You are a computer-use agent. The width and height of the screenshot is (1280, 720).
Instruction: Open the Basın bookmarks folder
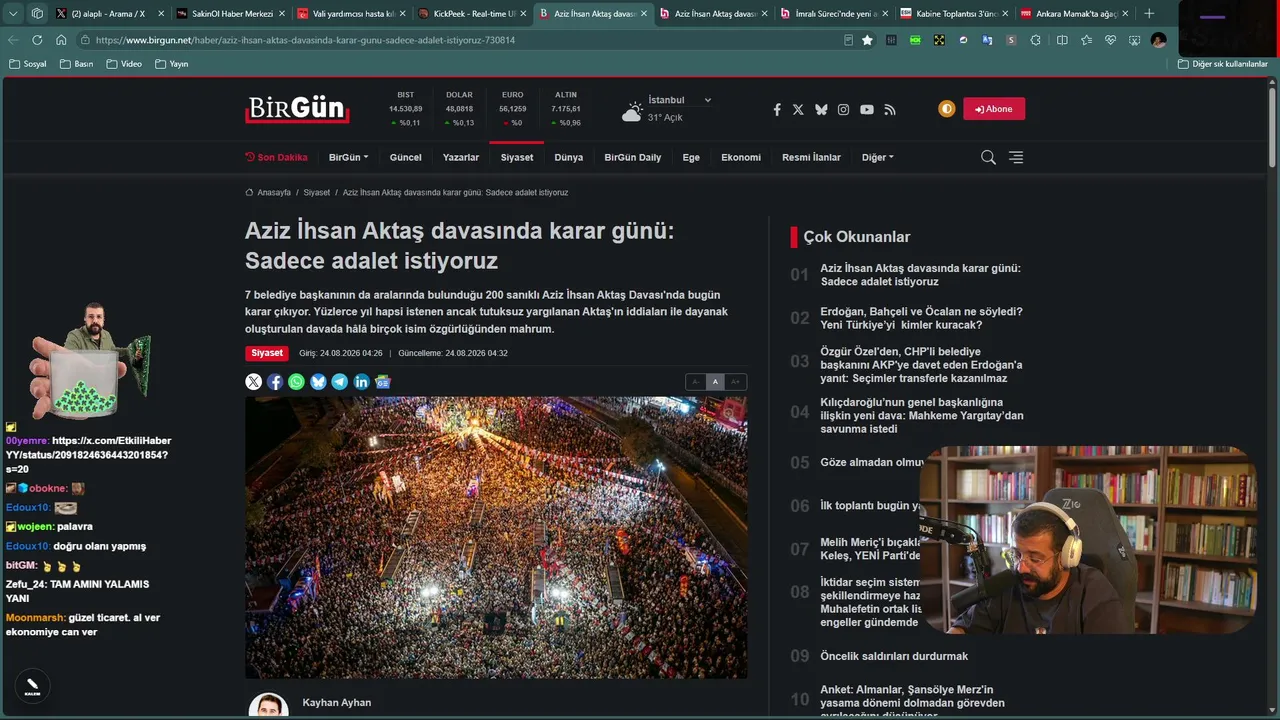point(77,64)
